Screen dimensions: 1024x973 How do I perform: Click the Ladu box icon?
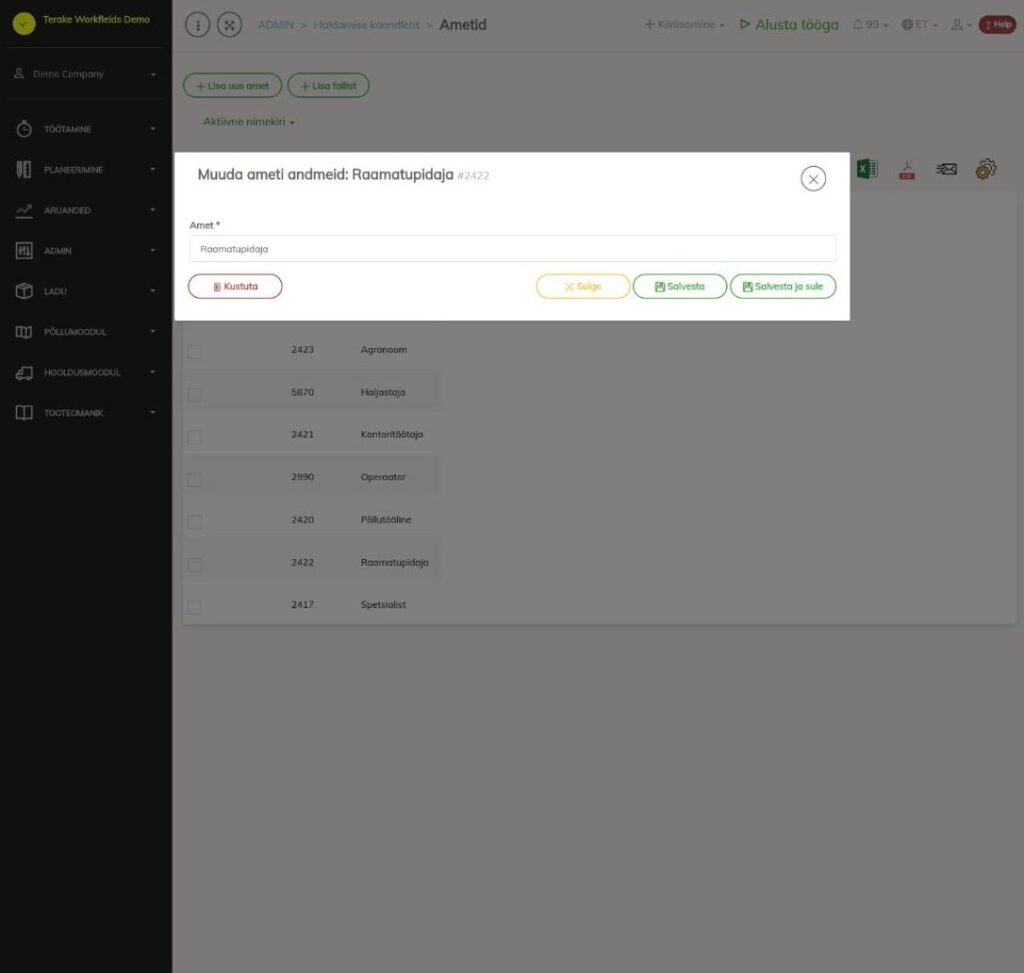pos(24,291)
